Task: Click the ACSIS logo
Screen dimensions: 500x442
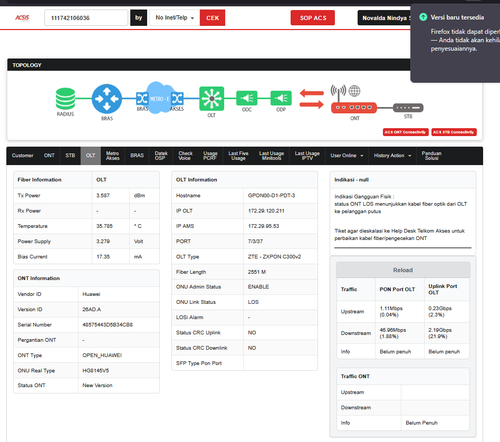Action: click(x=22, y=18)
